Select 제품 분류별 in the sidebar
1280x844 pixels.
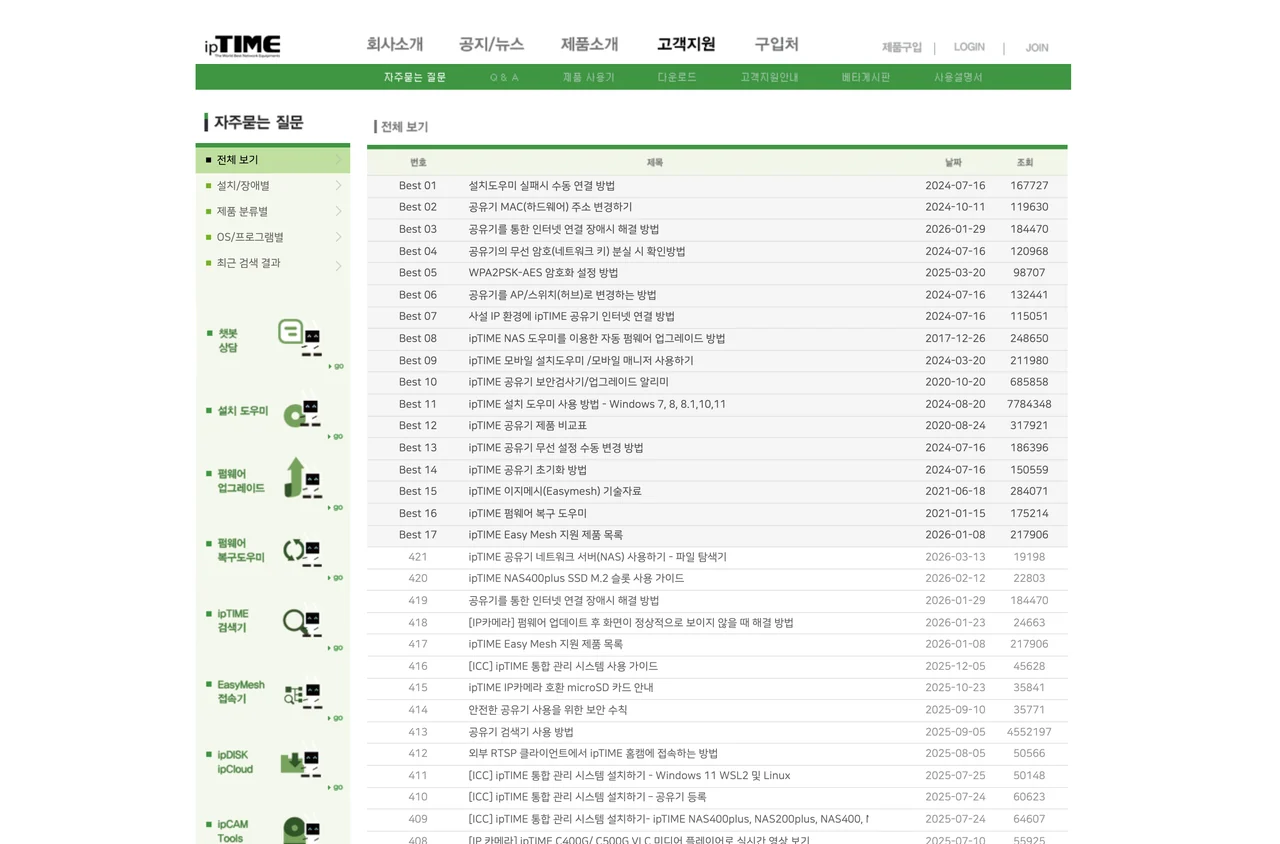[x=243, y=212]
